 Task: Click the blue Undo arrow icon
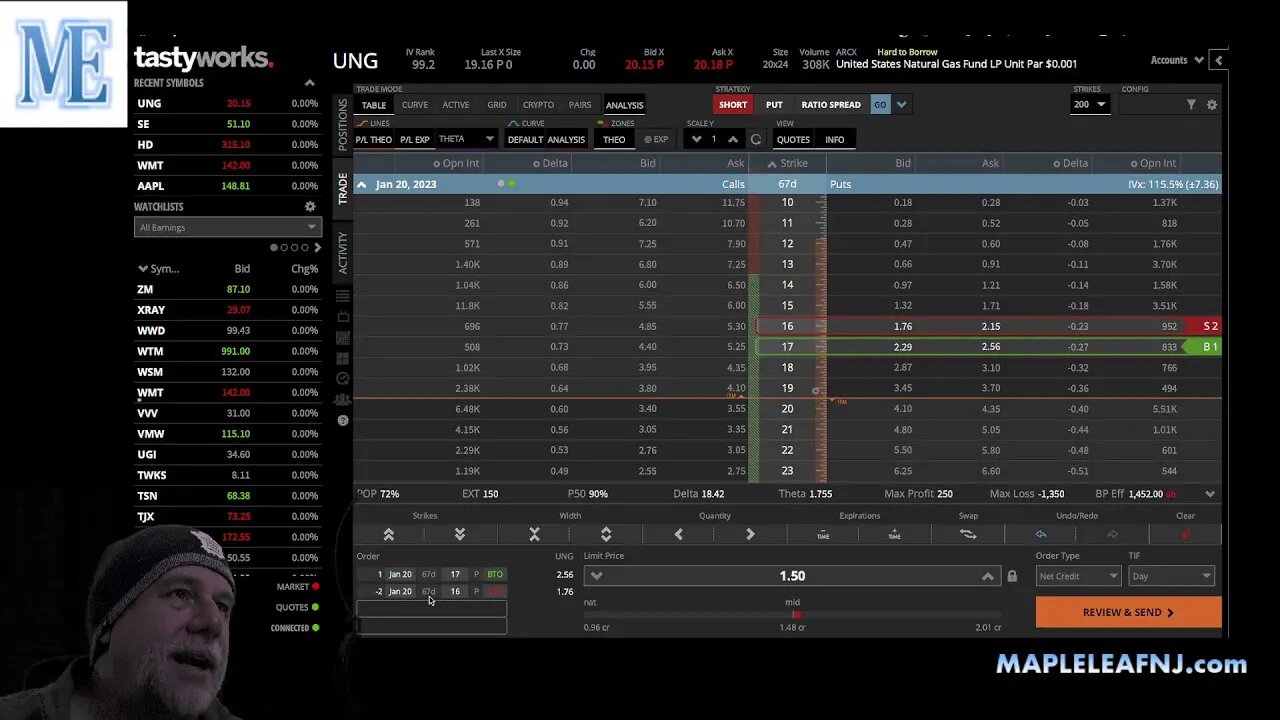pyautogui.click(x=1041, y=535)
